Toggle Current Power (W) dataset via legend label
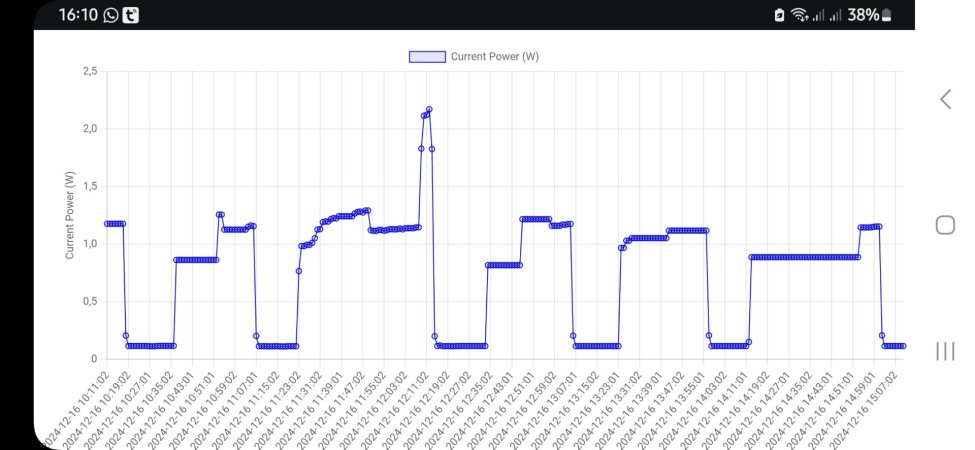The width and height of the screenshot is (975, 450). (x=495, y=56)
